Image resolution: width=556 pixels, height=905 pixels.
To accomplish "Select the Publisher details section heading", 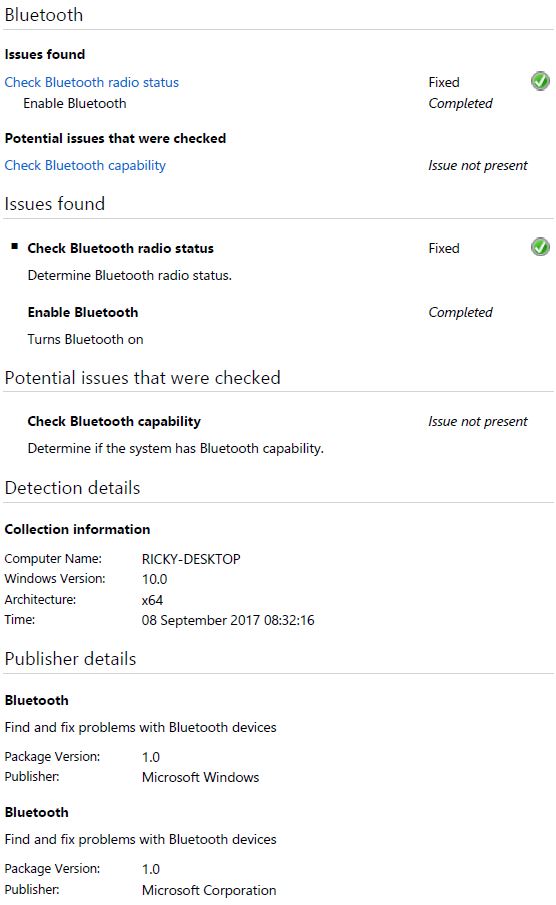I will click(x=70, y=659).
